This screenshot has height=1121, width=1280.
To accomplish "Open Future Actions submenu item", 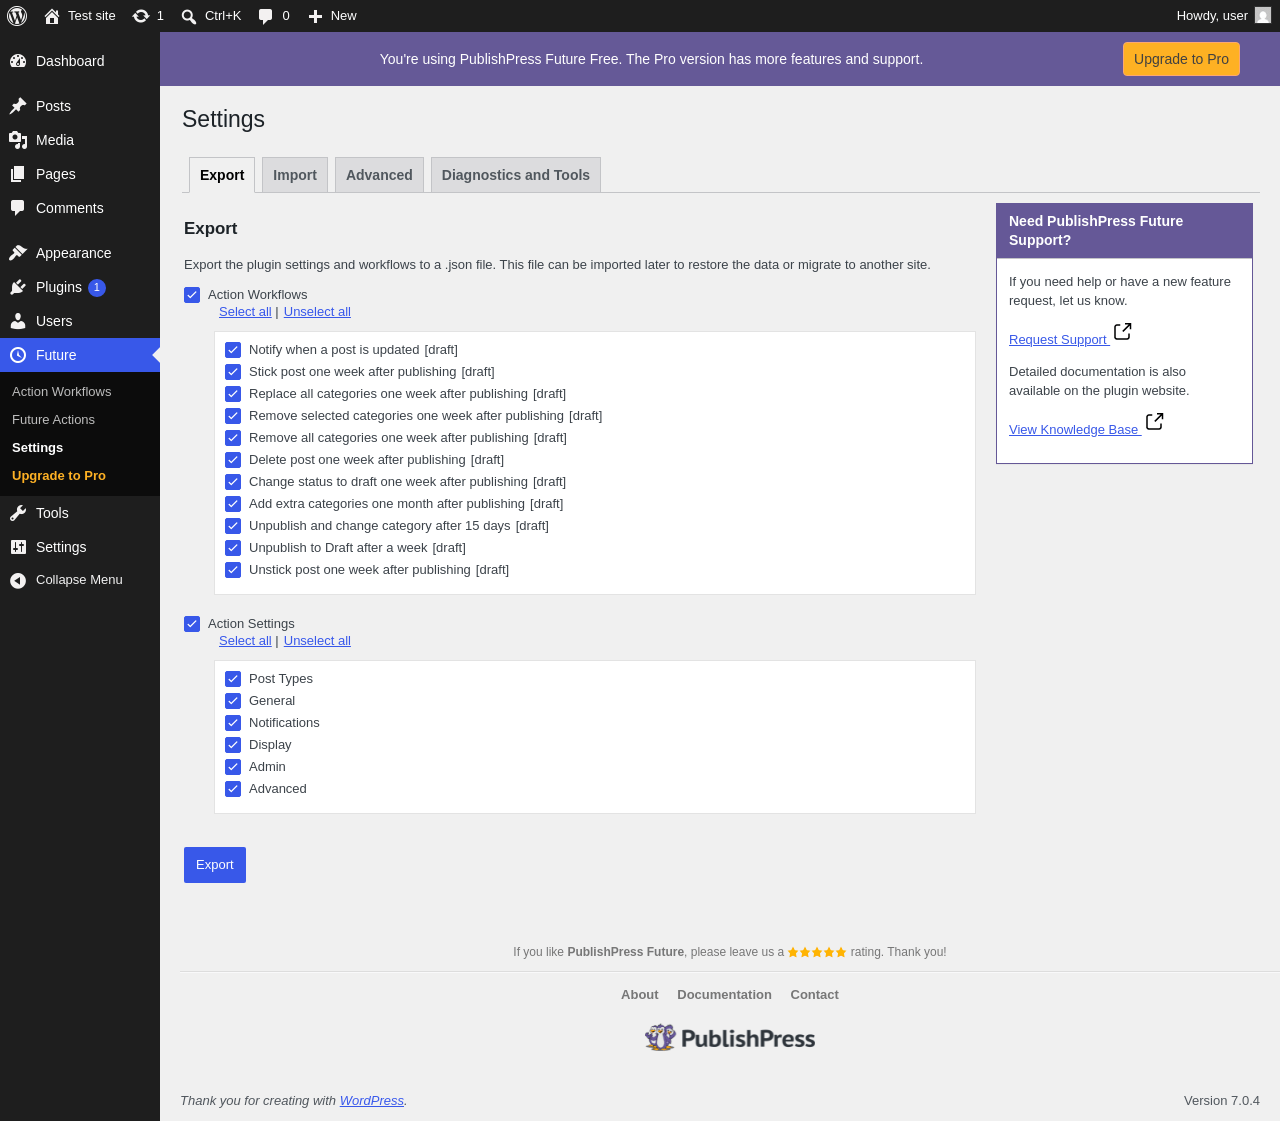I will pyautogui.click(x=54, y=420).
